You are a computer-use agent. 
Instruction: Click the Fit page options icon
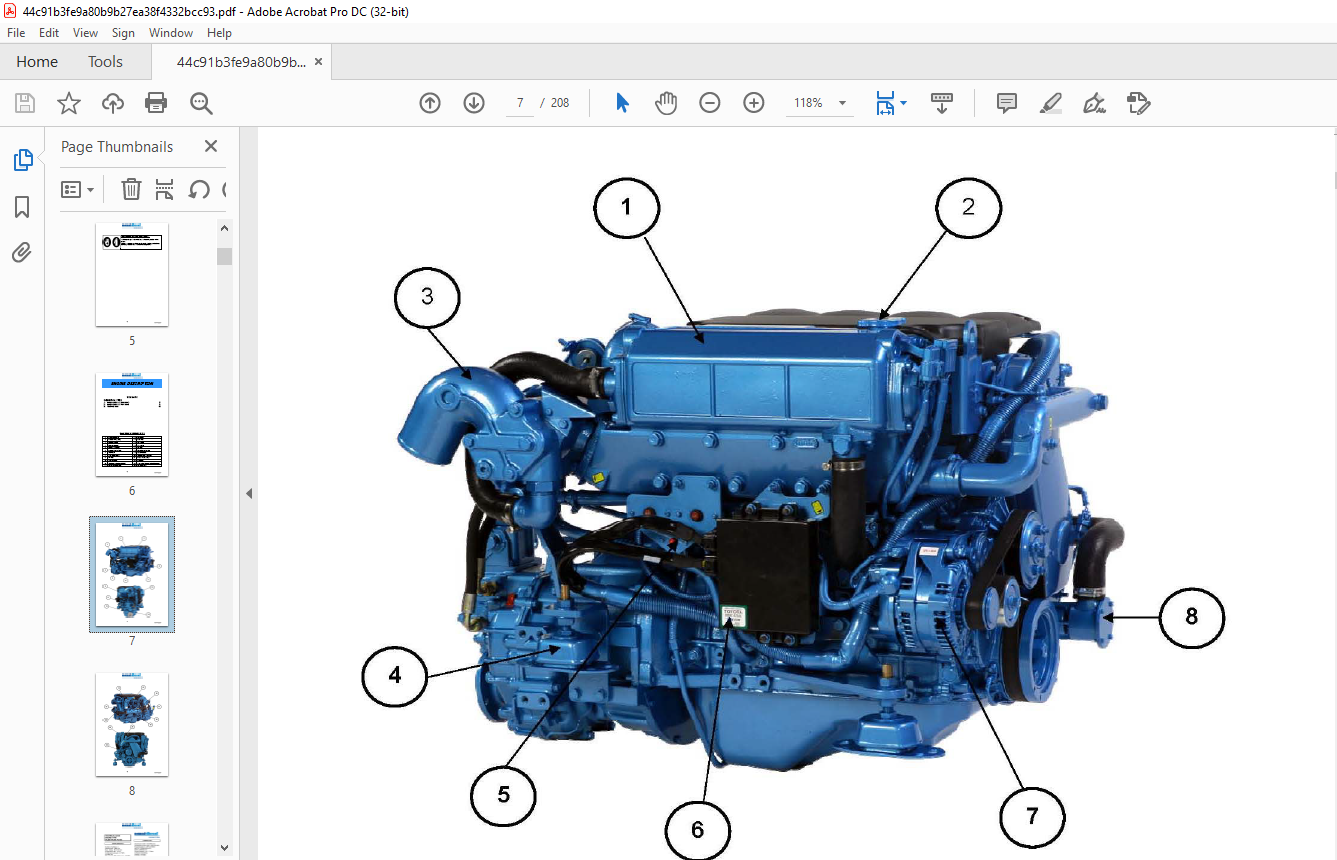885,103
